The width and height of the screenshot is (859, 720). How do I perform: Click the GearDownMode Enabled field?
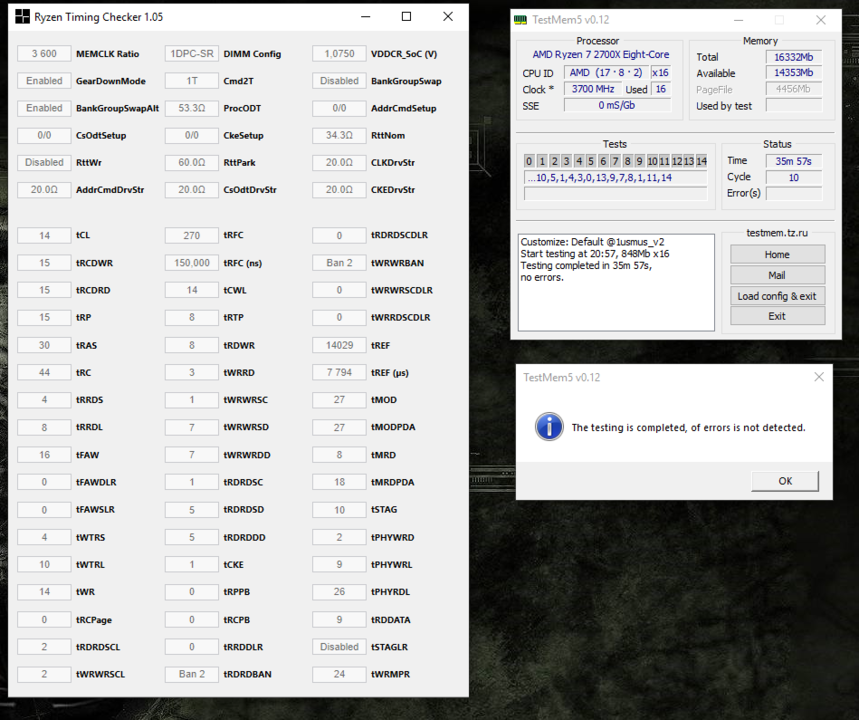[44, 81]
